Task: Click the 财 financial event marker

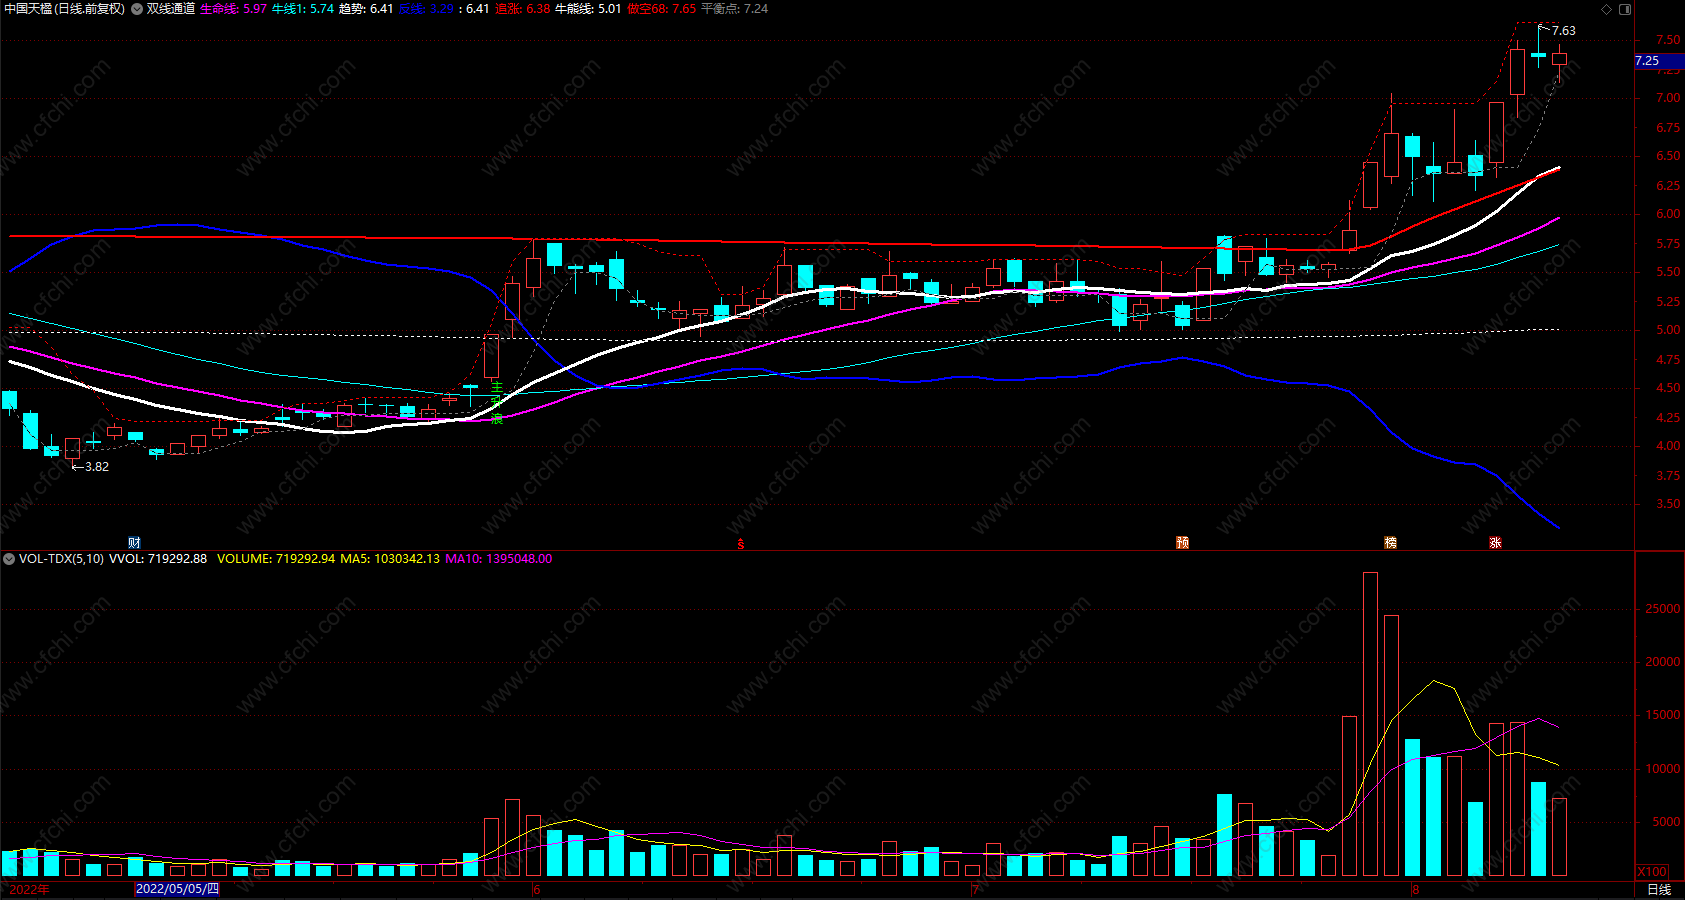Action: tap(134, 543)
